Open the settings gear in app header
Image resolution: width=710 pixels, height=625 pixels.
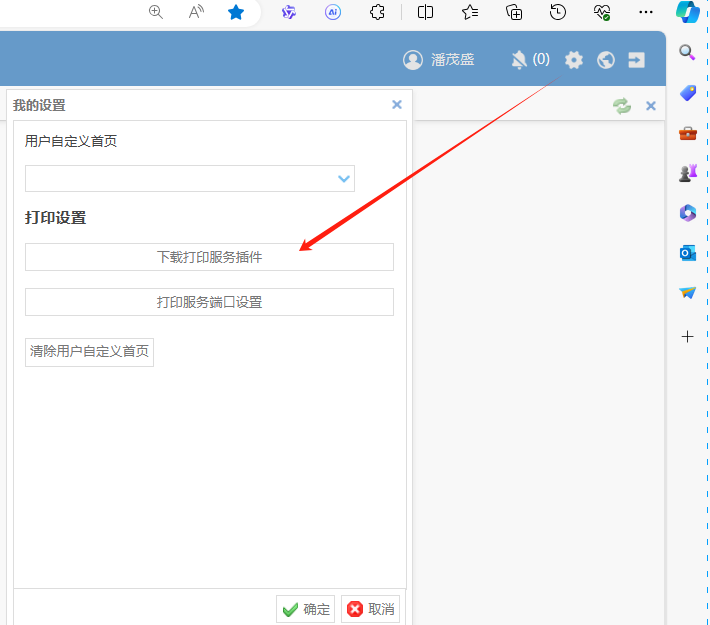573,60
